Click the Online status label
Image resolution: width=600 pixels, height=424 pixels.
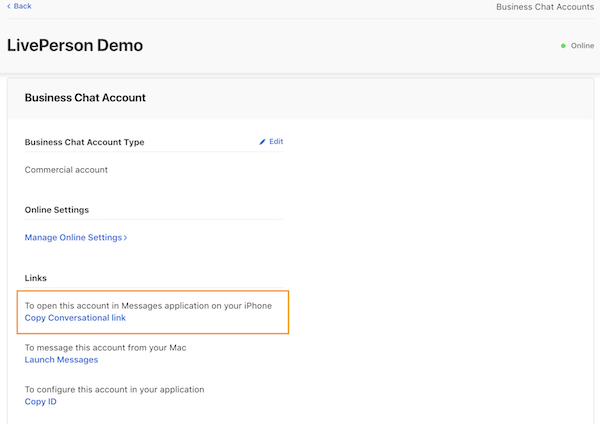[x=582, y=46]
